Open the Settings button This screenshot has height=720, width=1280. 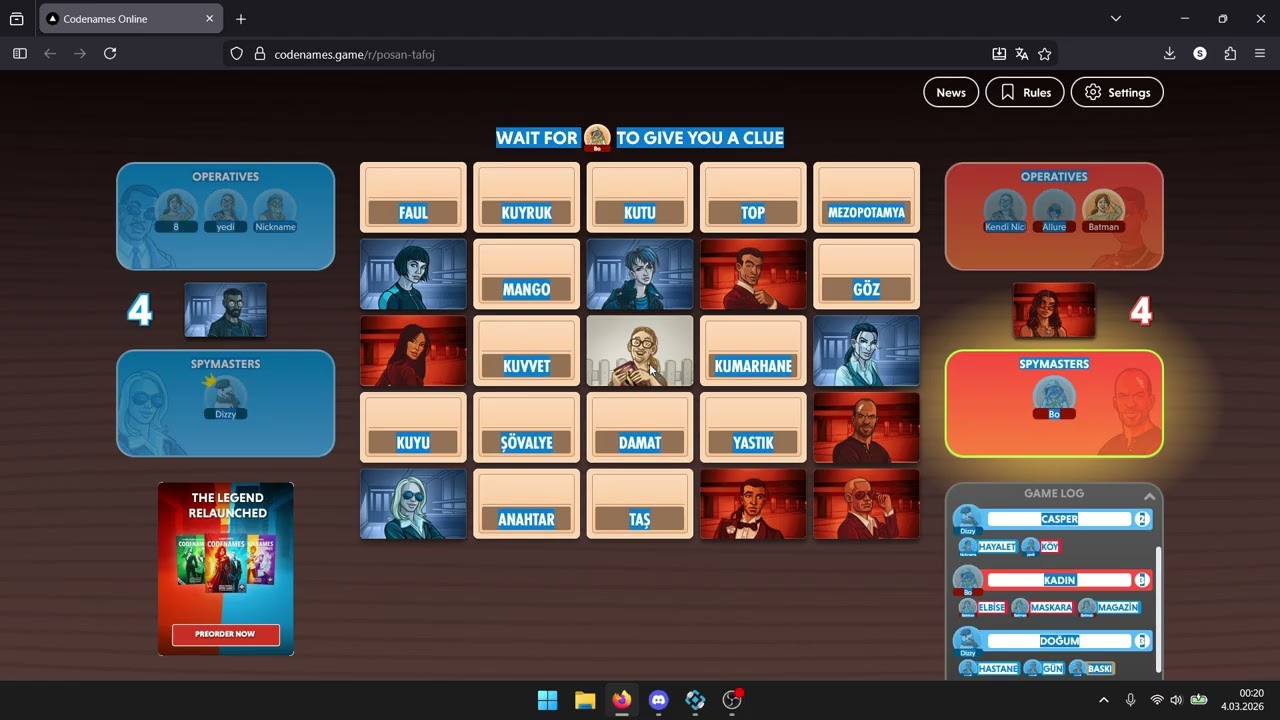tap(1117, 92)
